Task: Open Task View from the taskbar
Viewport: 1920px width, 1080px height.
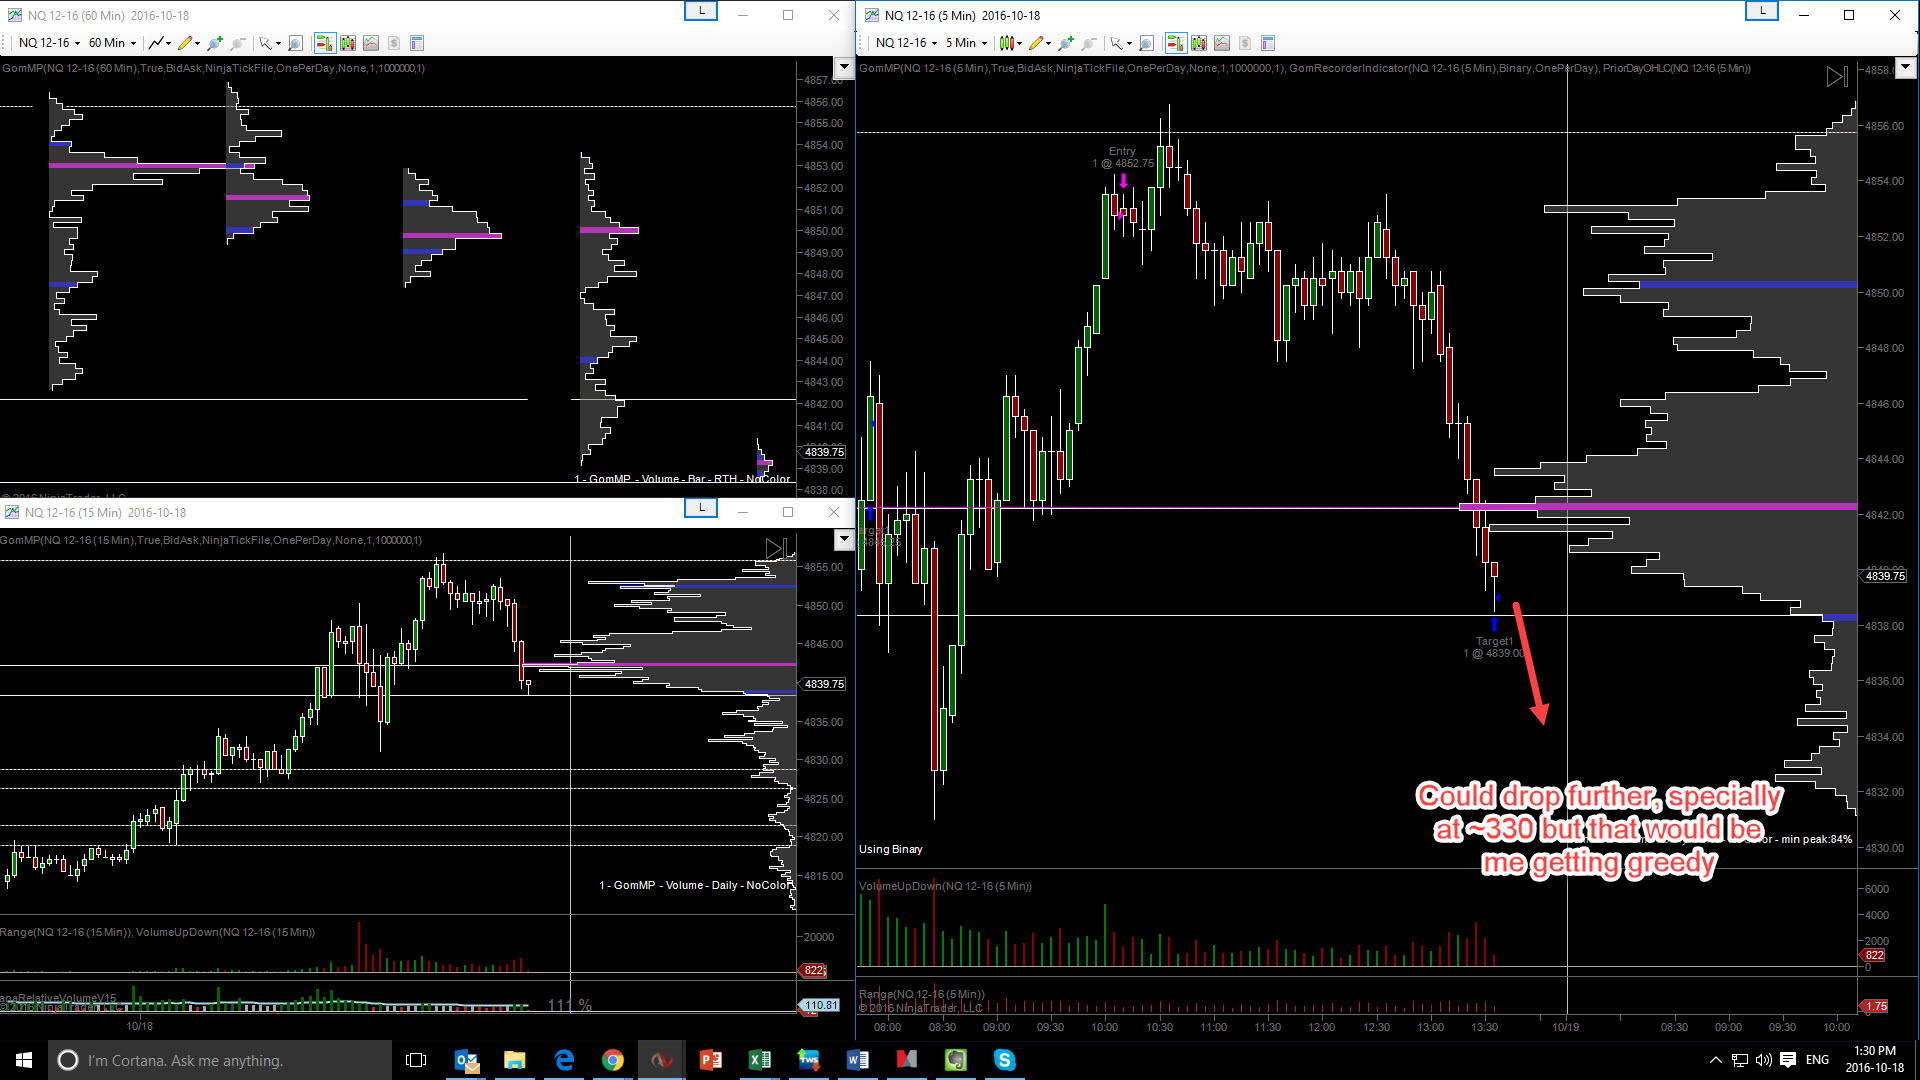Action: [416, 1060]
